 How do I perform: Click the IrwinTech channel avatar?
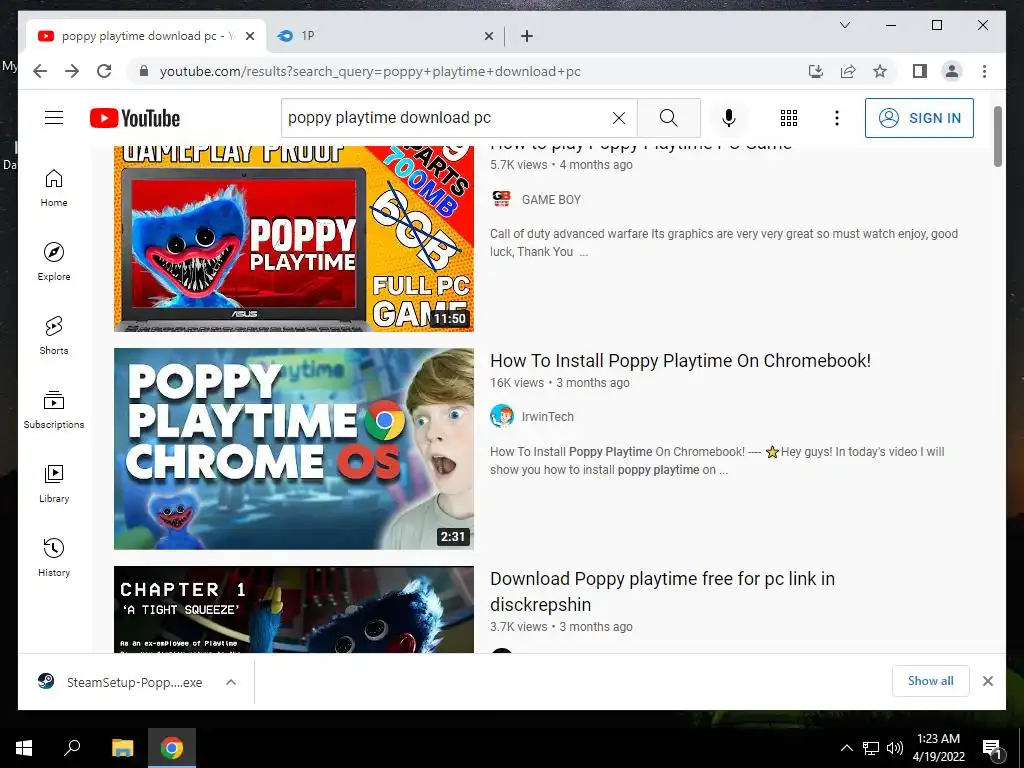pyautogui.click(x=502, y=416)
